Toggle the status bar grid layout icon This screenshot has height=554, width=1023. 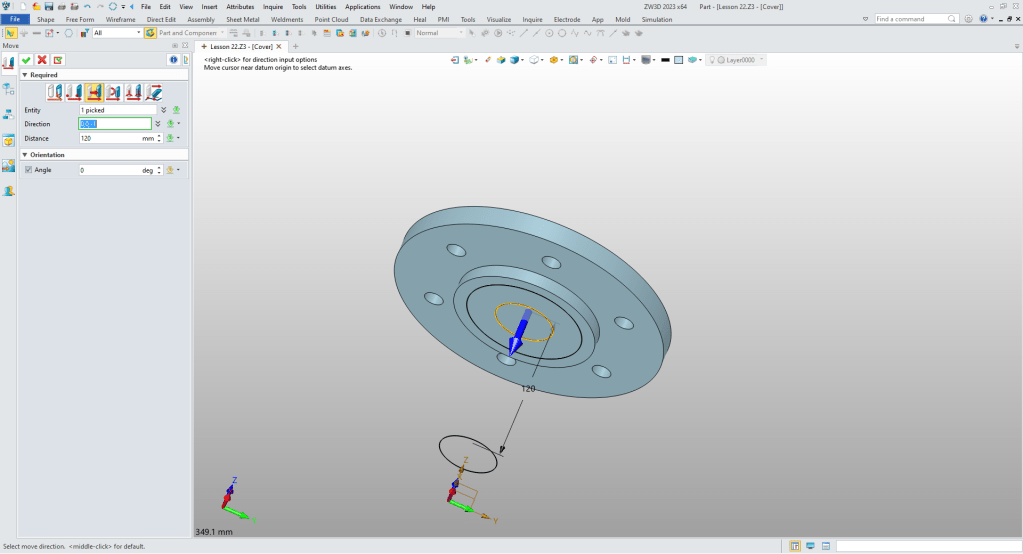795,546
